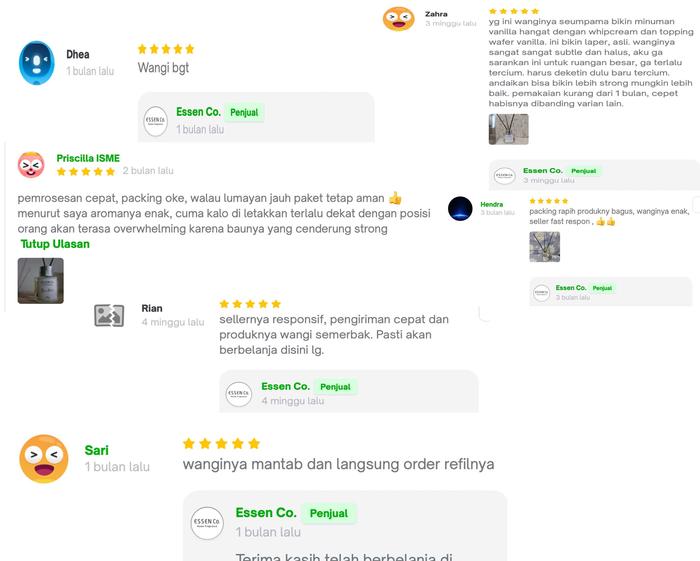Viewport: 700px width, 561px height.
Task: Open Hendra's review photo thumbnail
Action: coord(544,247)
